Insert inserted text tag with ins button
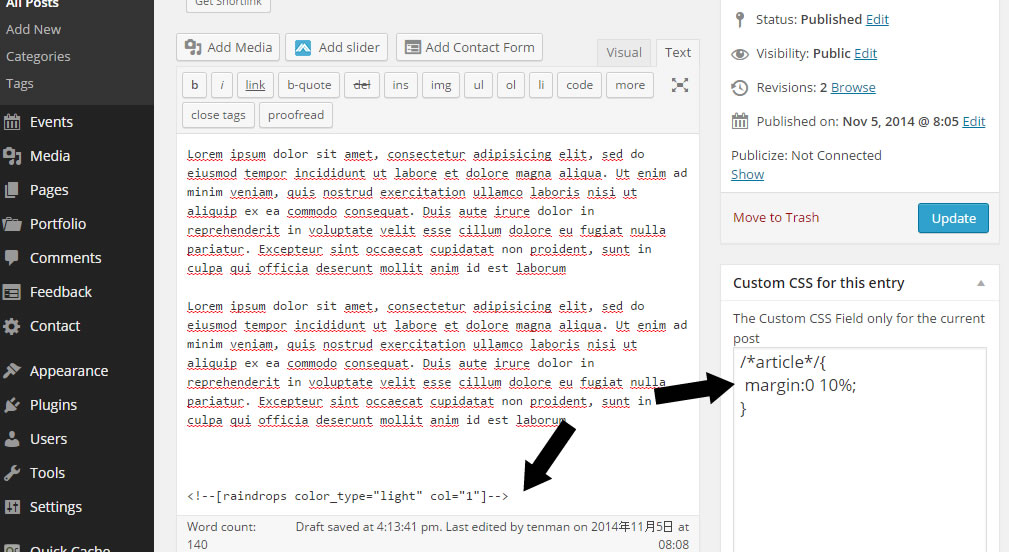Screen dimensions: 1009x552 pos(400,85)
